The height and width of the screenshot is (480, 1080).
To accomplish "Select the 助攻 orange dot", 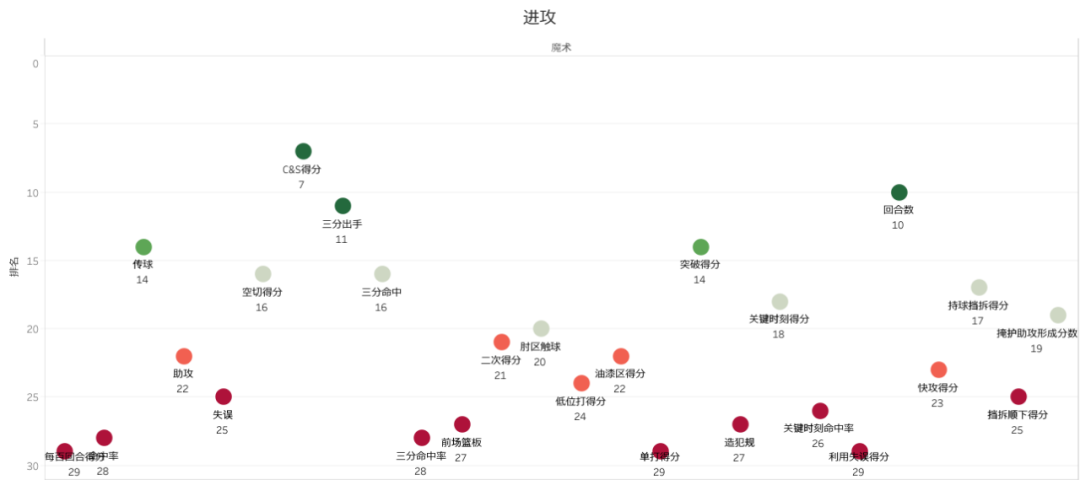I will [183, 356].
